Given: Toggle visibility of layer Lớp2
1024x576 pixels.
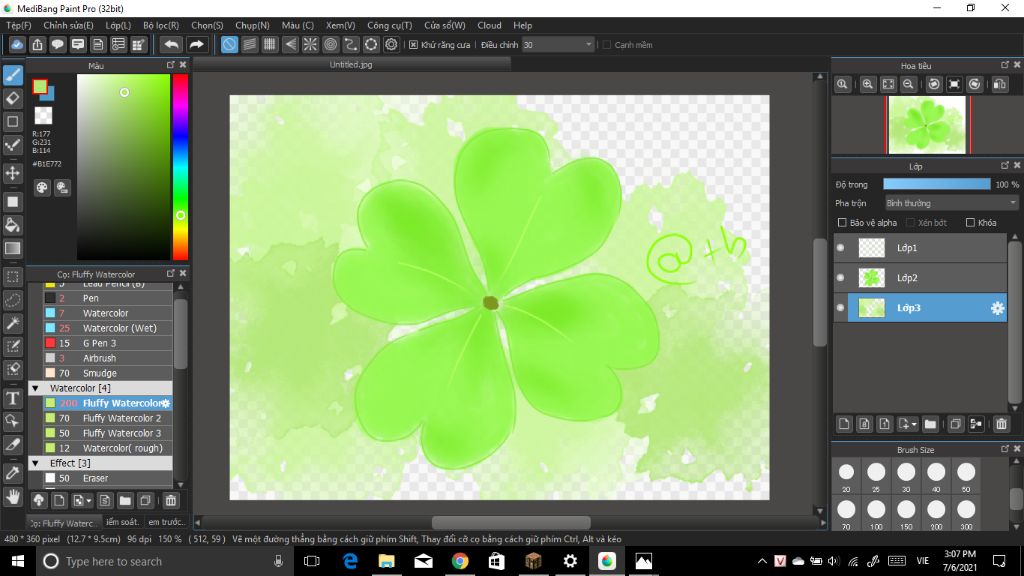Looking at the screenshot, I should click(840, 278).
